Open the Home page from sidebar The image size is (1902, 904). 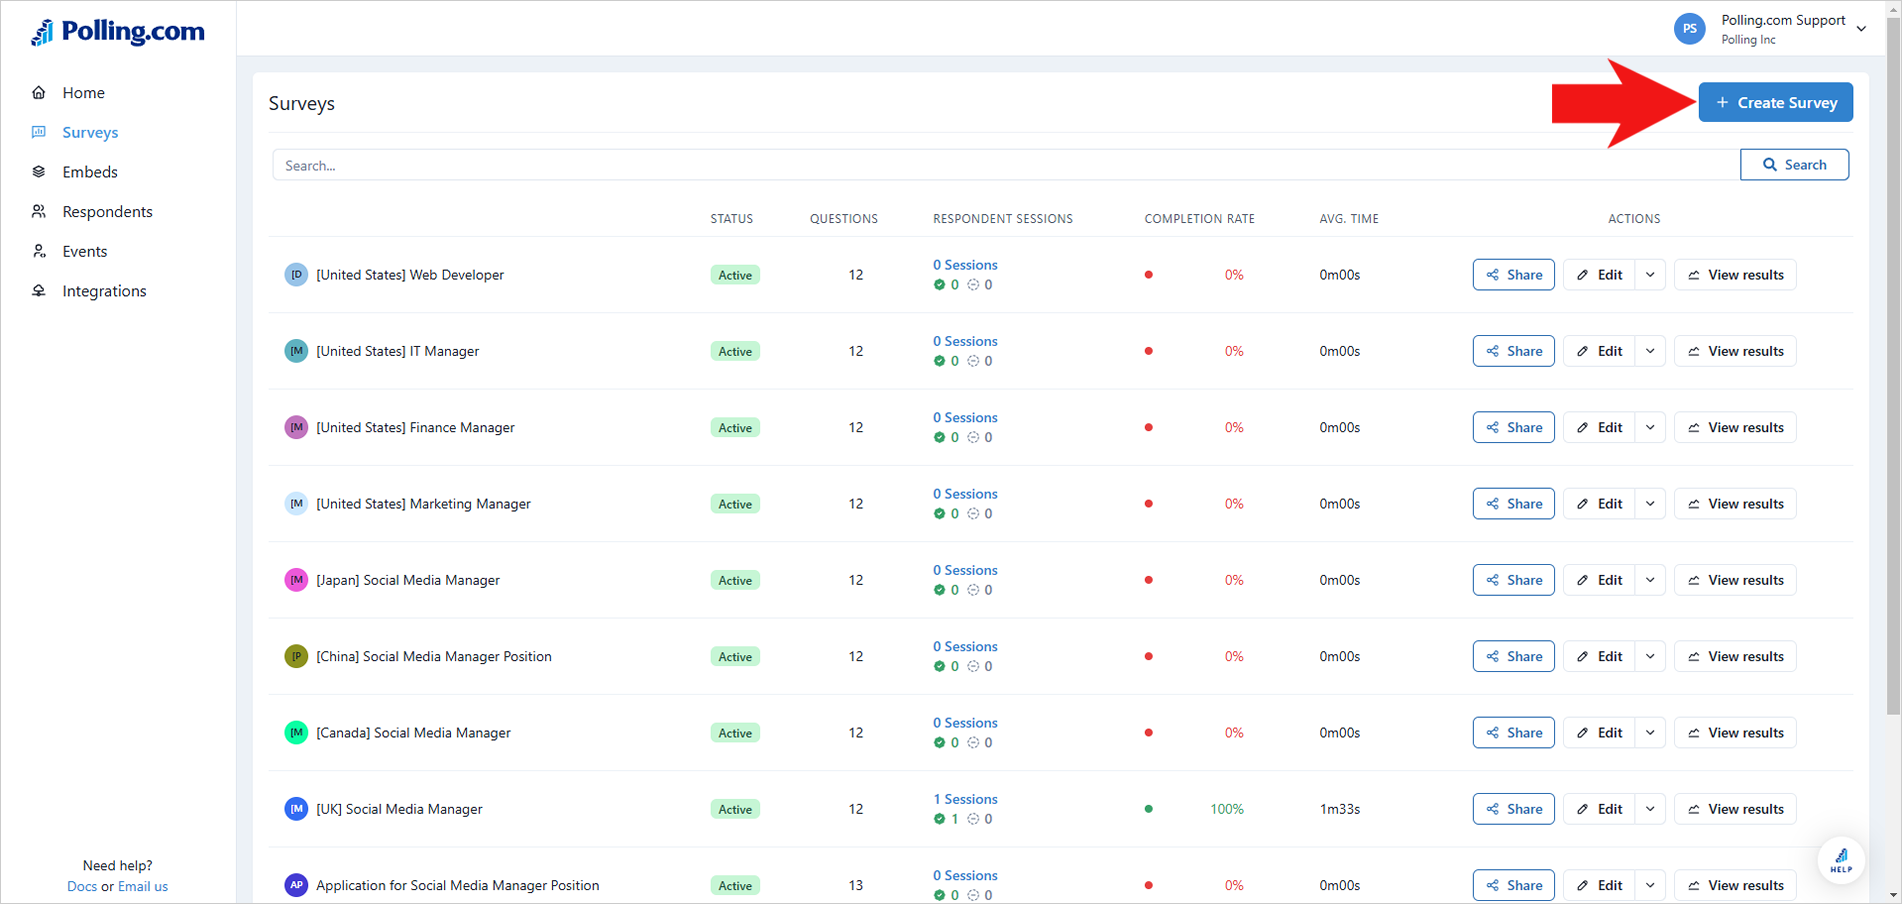tap(83, 93)
